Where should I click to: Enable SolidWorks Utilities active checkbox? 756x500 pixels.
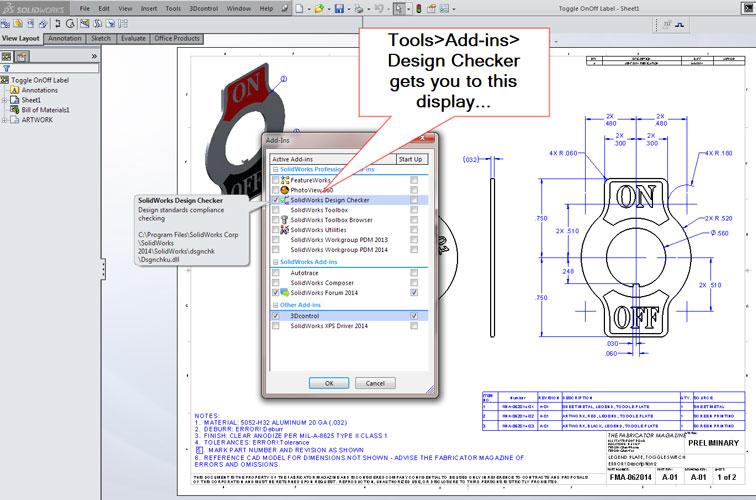pos(276,230)
